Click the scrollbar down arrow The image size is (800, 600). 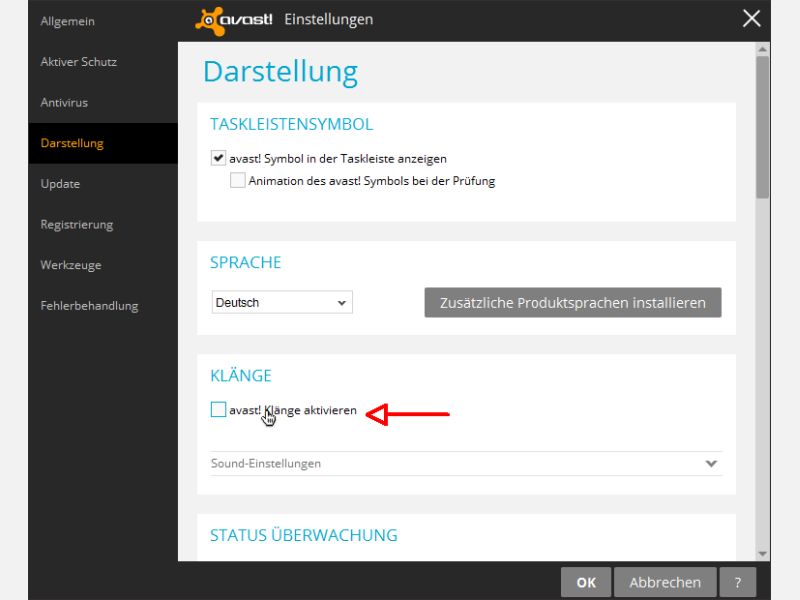(763, 554)
